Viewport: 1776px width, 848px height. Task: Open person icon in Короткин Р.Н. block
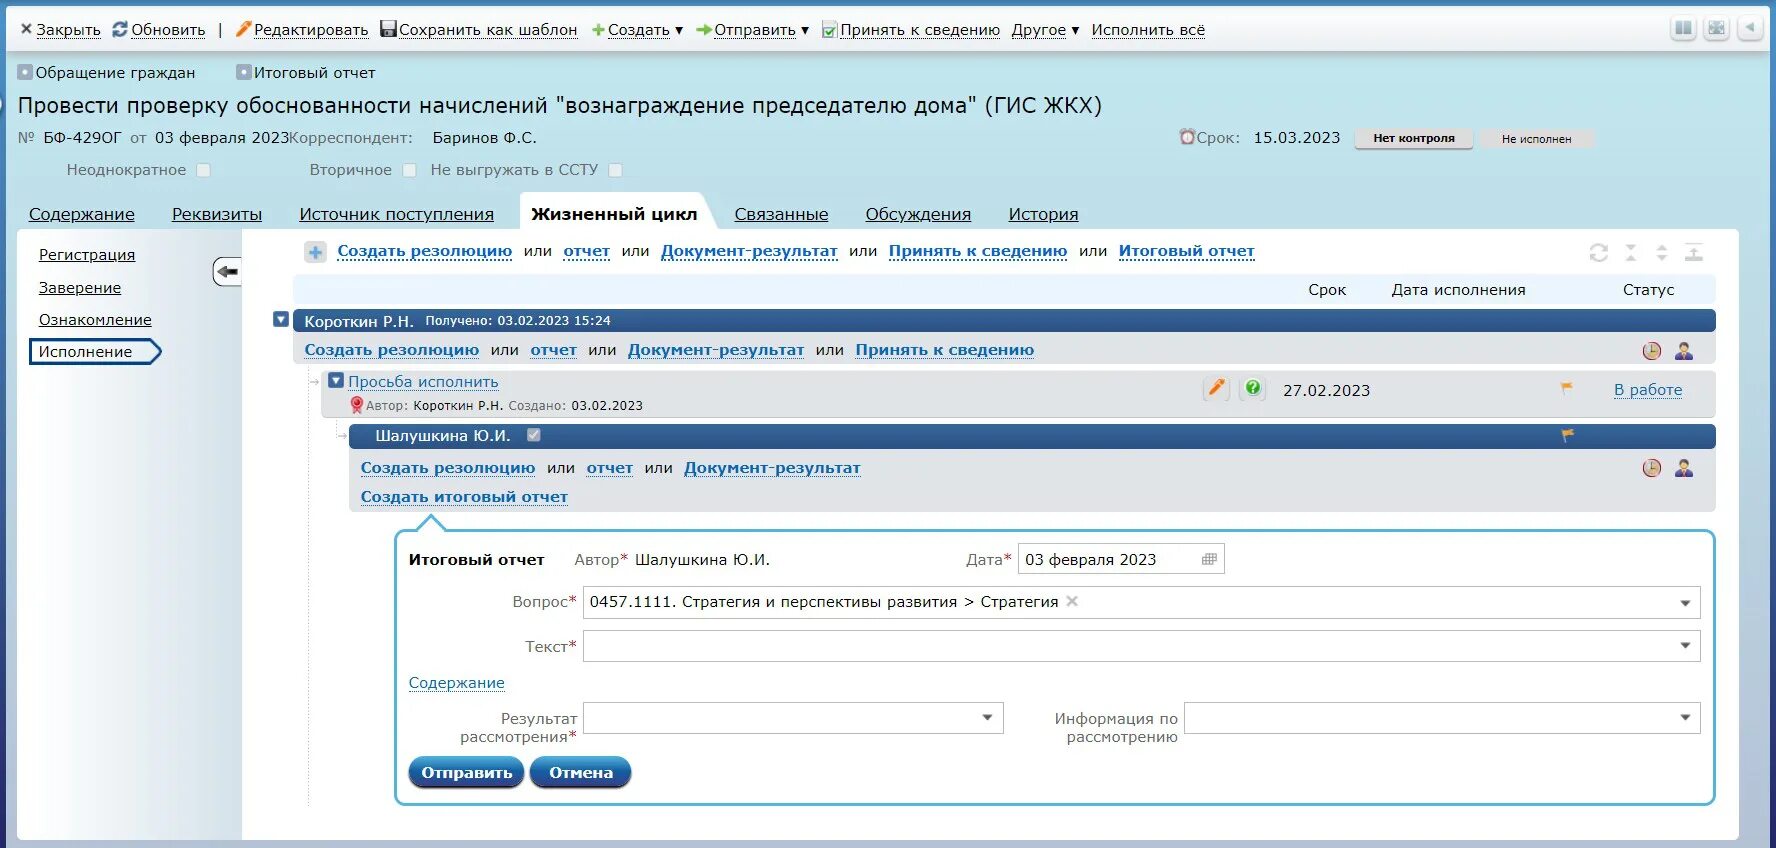(x=1684, y=351)
